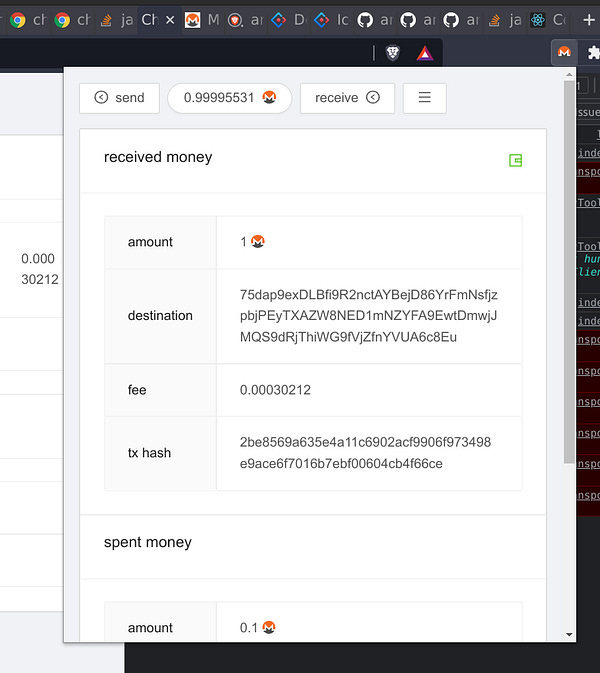Click the Brave rewards triangle icon

425,53
